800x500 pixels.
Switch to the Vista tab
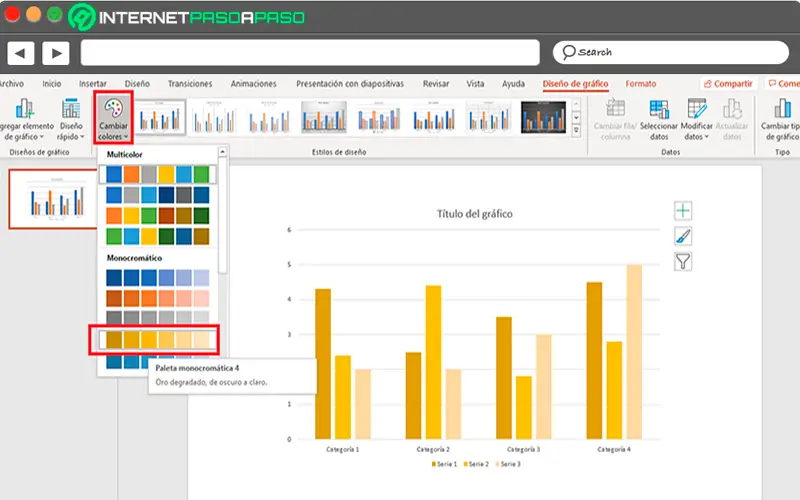(x=475, y=84)
